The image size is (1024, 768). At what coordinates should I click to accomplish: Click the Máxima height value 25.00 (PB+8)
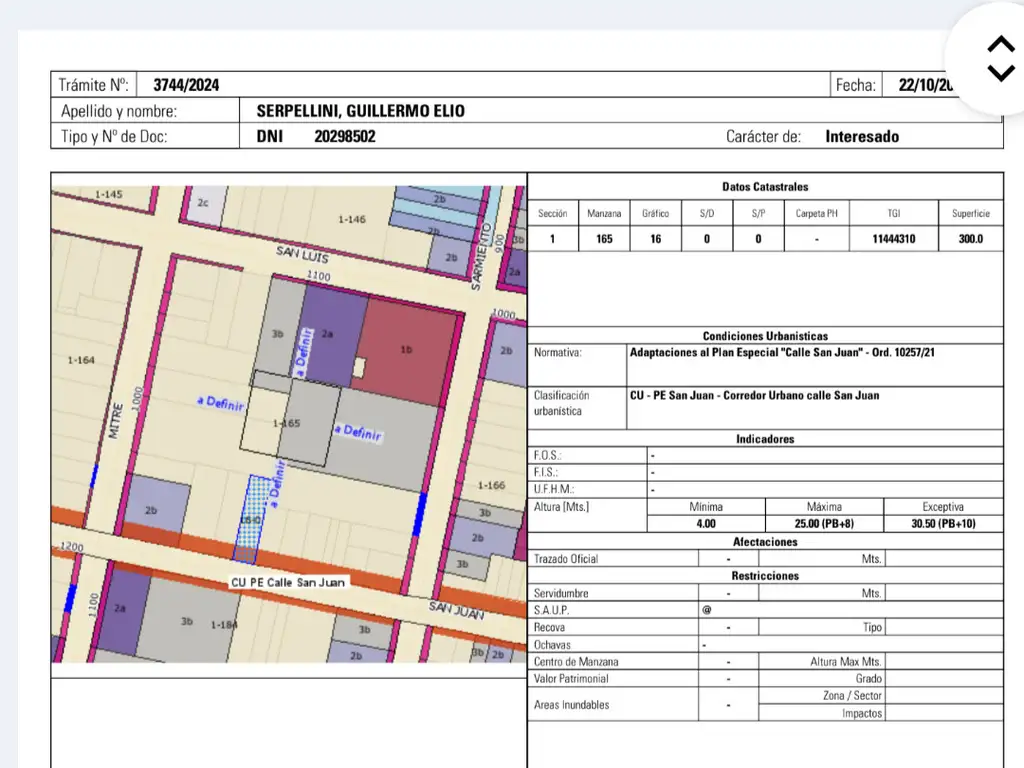coord(823,523)
